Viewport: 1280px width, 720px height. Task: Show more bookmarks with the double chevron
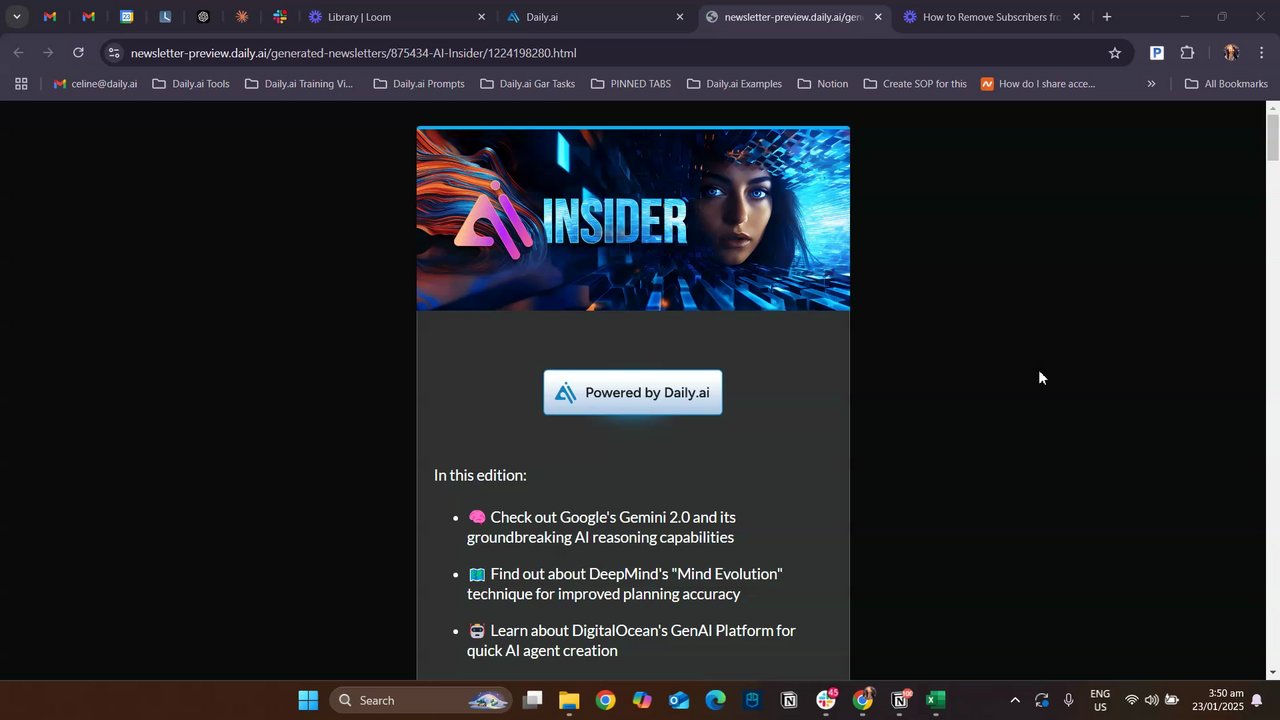1151,84
